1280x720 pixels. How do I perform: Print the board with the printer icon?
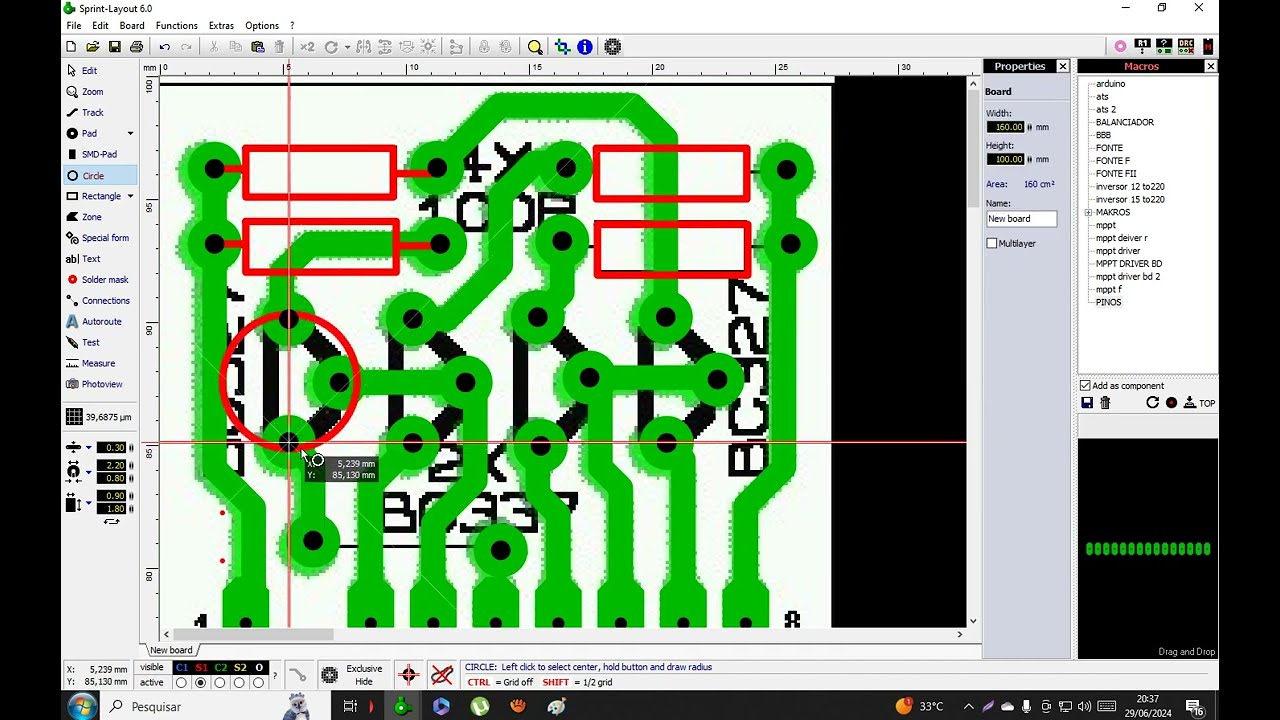pyautogui.click(x=137, y=46)
